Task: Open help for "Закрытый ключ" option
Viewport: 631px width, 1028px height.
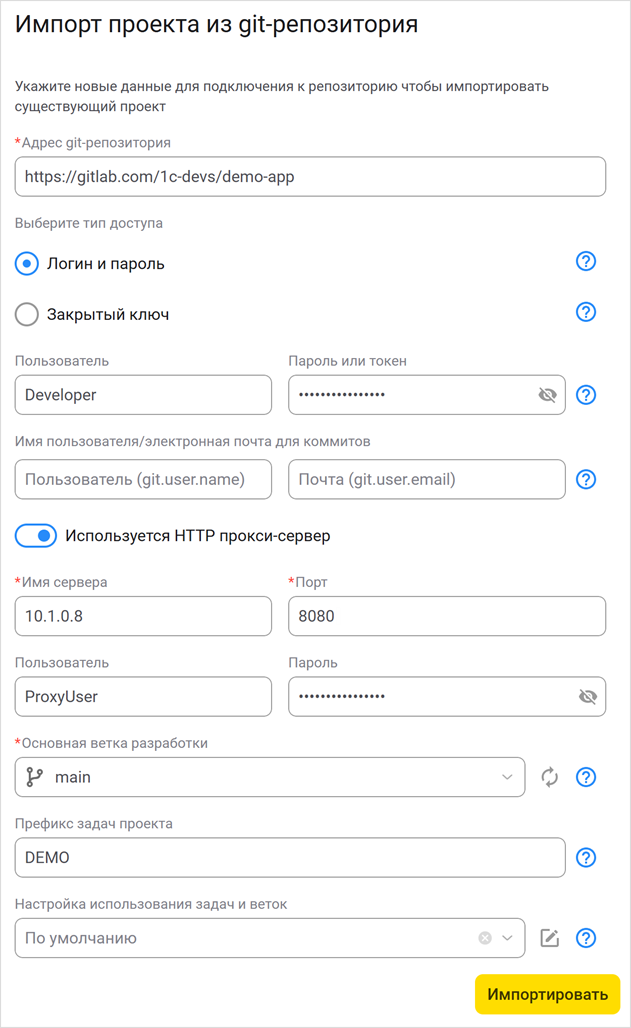Action: click(586, 312)
